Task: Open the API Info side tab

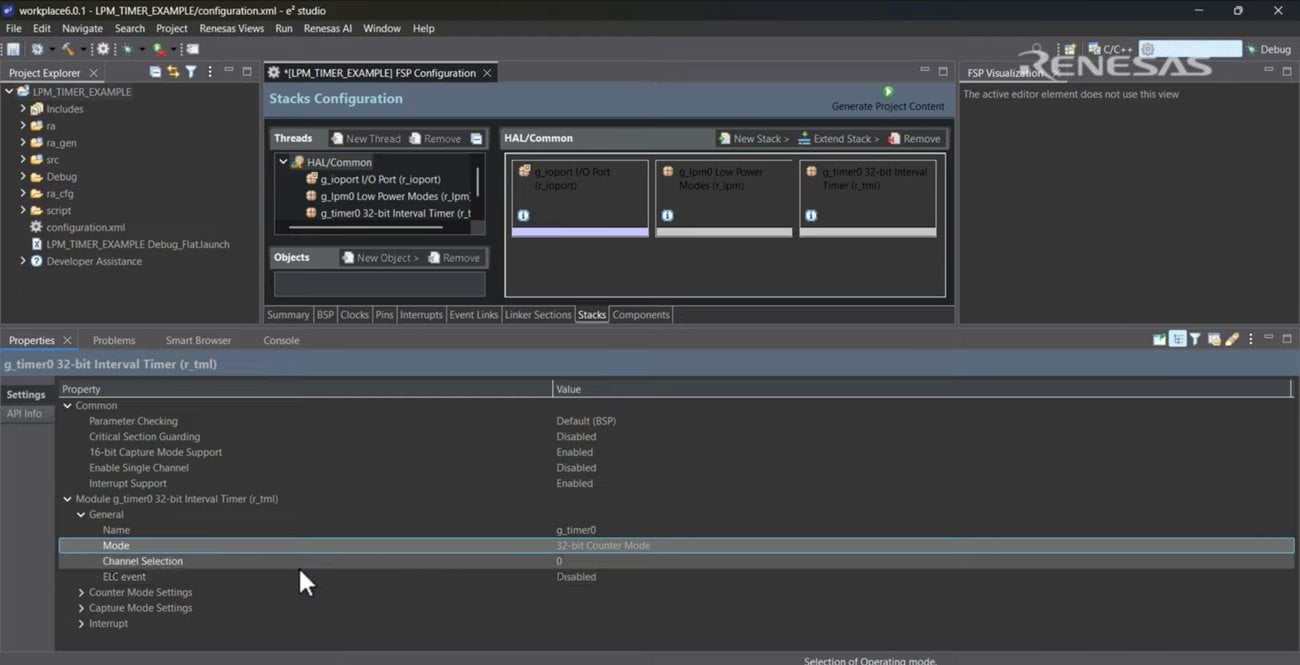Action: [25, 414]
